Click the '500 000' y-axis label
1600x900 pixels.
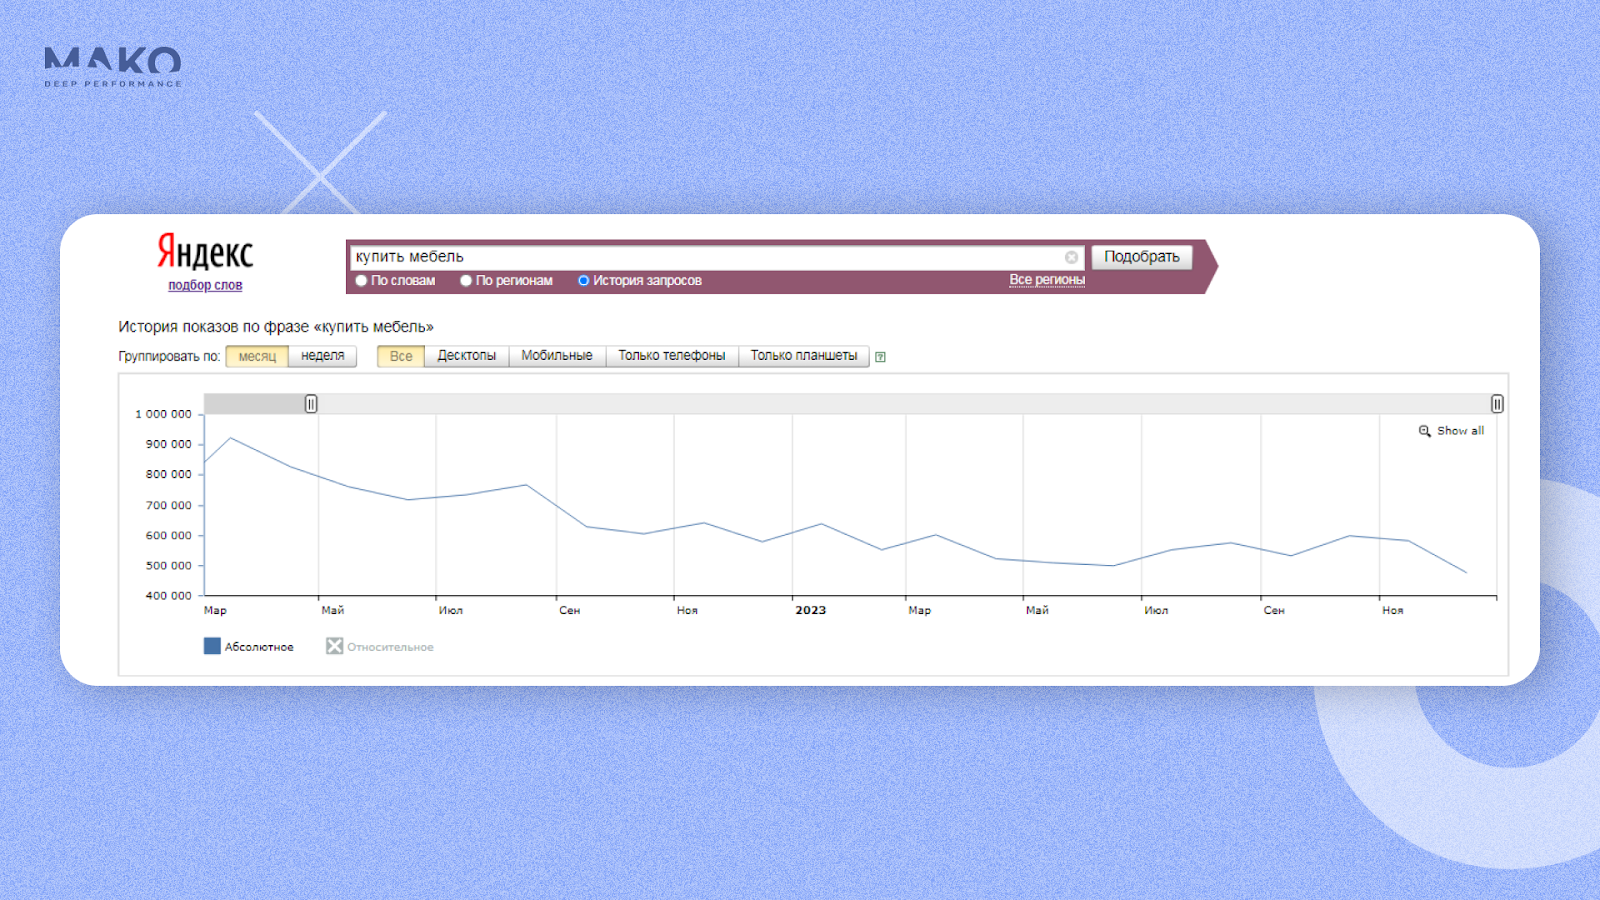168,566
